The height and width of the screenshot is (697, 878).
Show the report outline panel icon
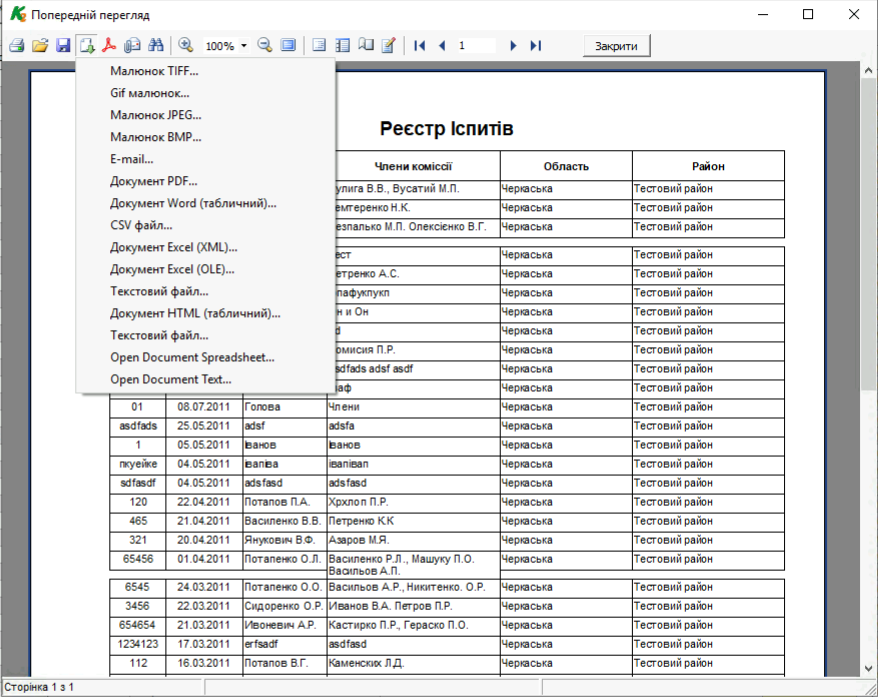319,45
